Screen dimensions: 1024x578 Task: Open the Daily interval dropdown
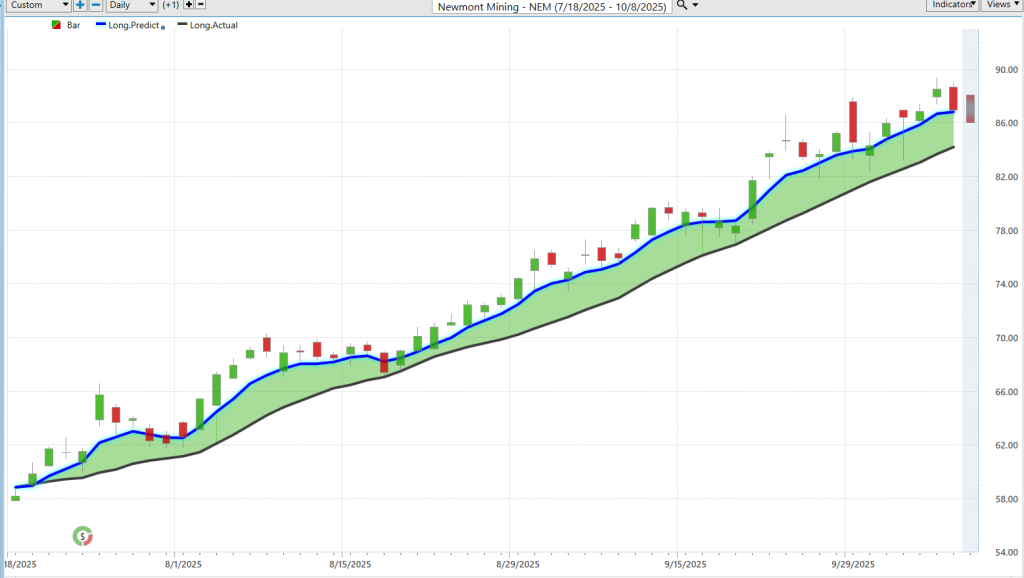132,5
